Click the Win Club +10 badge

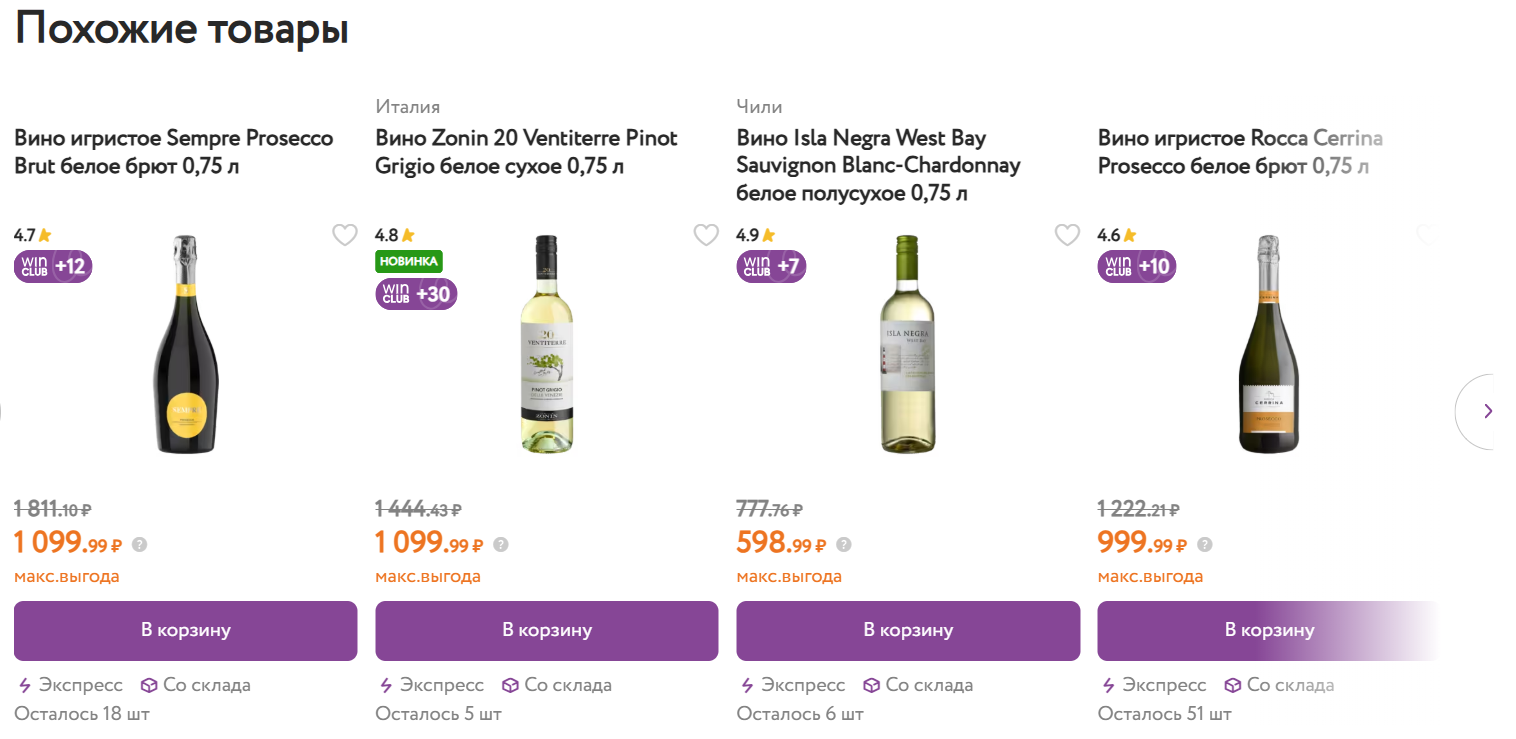click(x=1137, y=266)
